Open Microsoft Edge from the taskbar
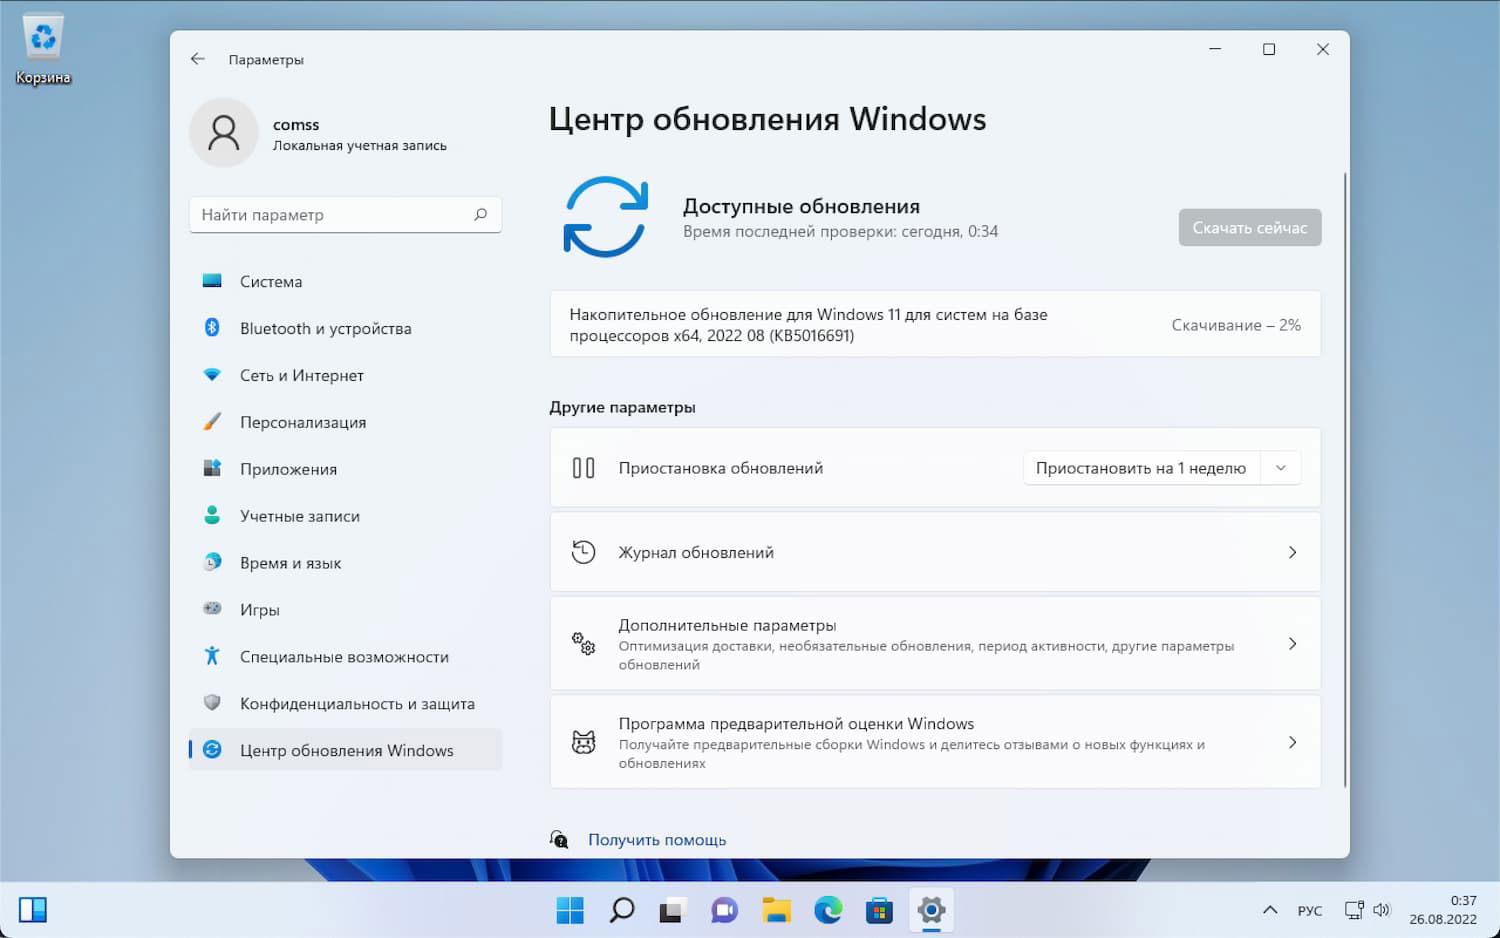This screenshot has height=938, width=1500. (827, 910)
